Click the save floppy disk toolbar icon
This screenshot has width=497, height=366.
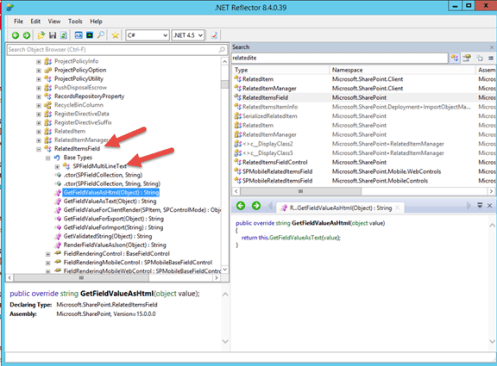(x=53, y=35)
